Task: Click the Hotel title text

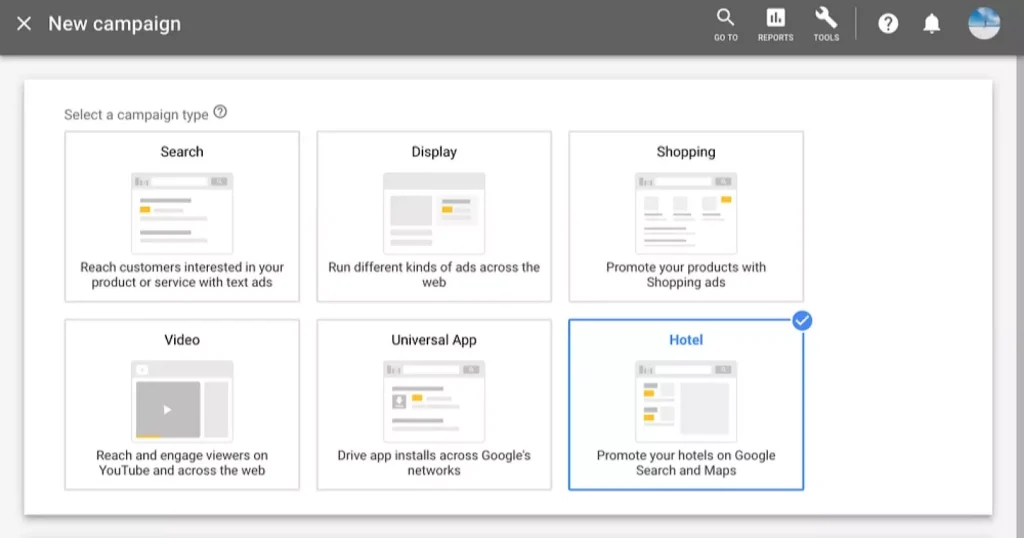Action: click(686, 340)
